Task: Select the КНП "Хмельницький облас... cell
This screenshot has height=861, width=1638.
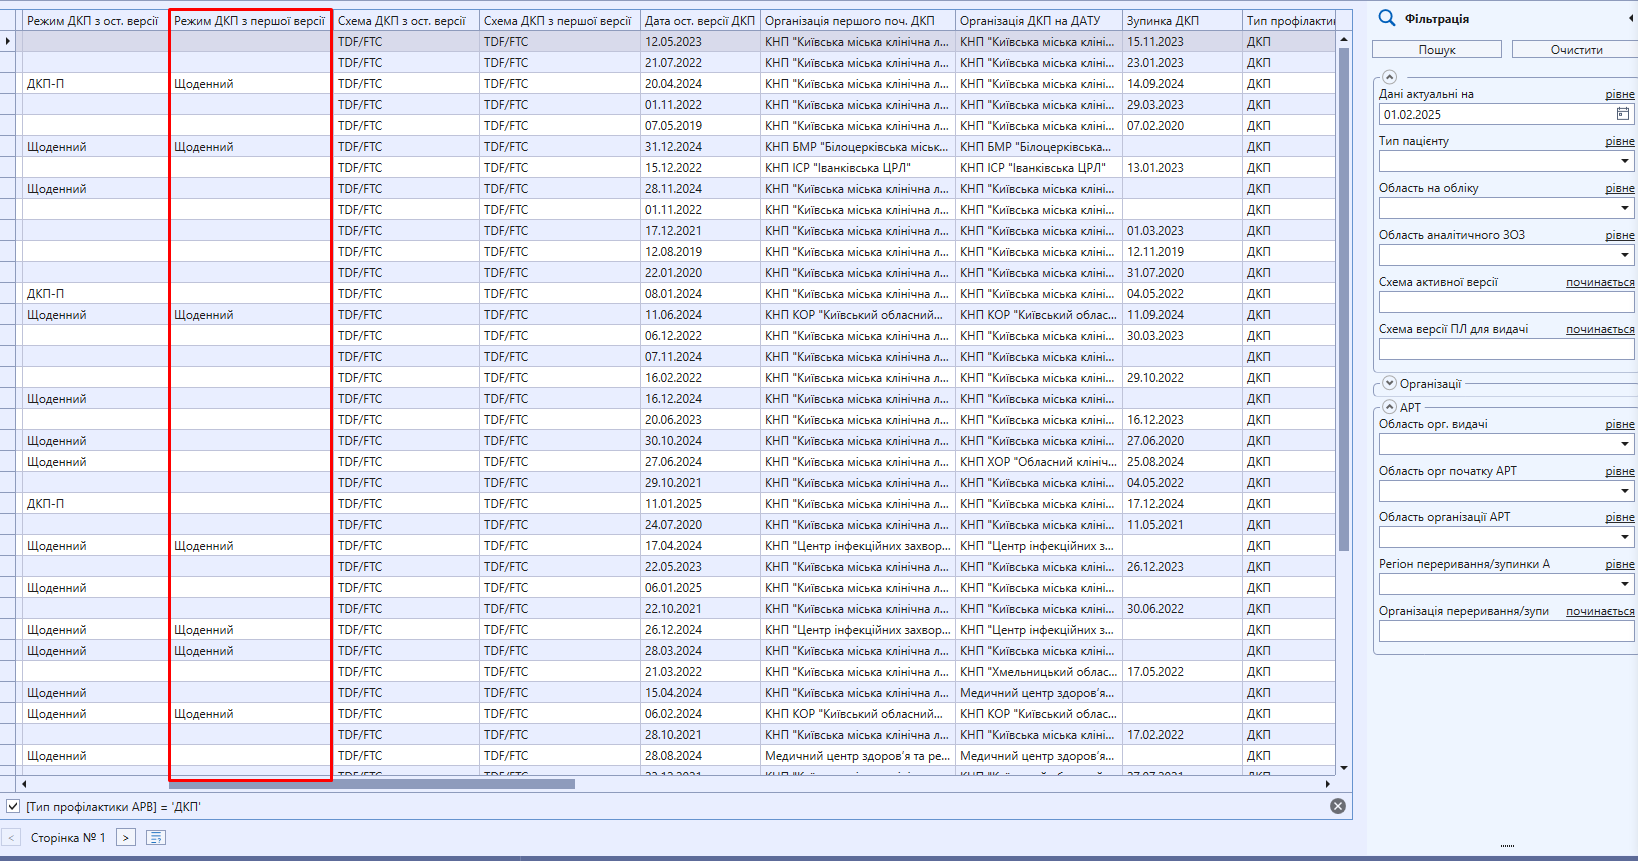Action: (1039, 671)
